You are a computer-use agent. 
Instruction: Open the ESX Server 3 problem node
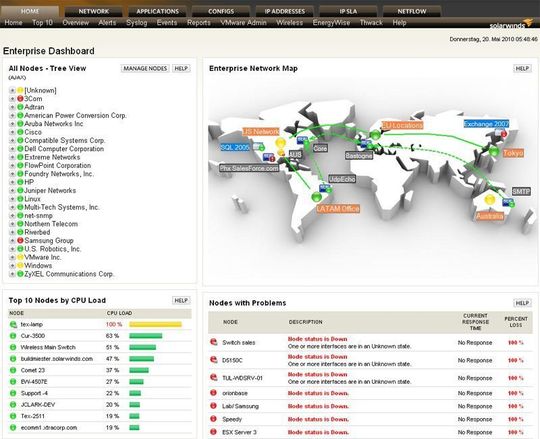click(x=239, y=432)
